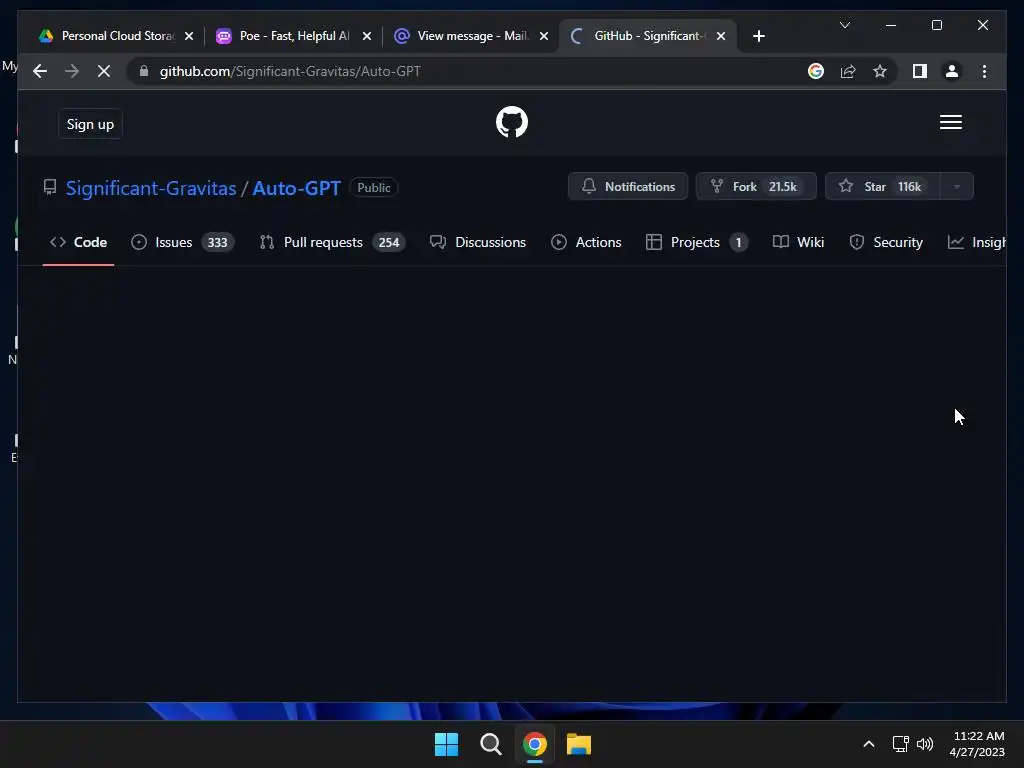1024x768 pixels.
Task: Click the address bar URL field
Action: (x=470, y=71)
